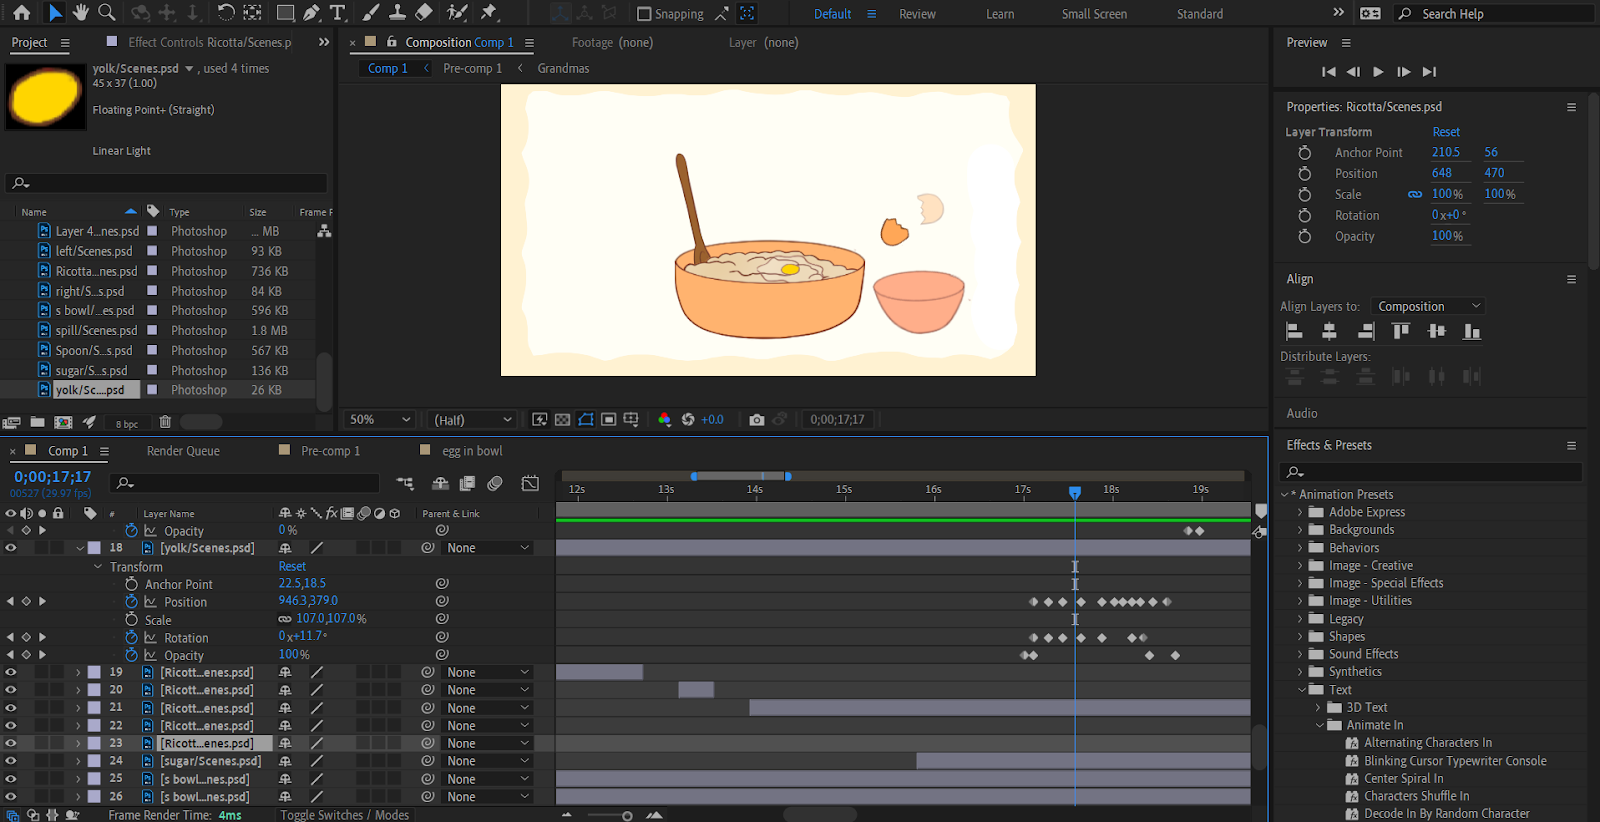Open the egg in bowl timeline tab

pyautogui.click(x=472, y=451)
